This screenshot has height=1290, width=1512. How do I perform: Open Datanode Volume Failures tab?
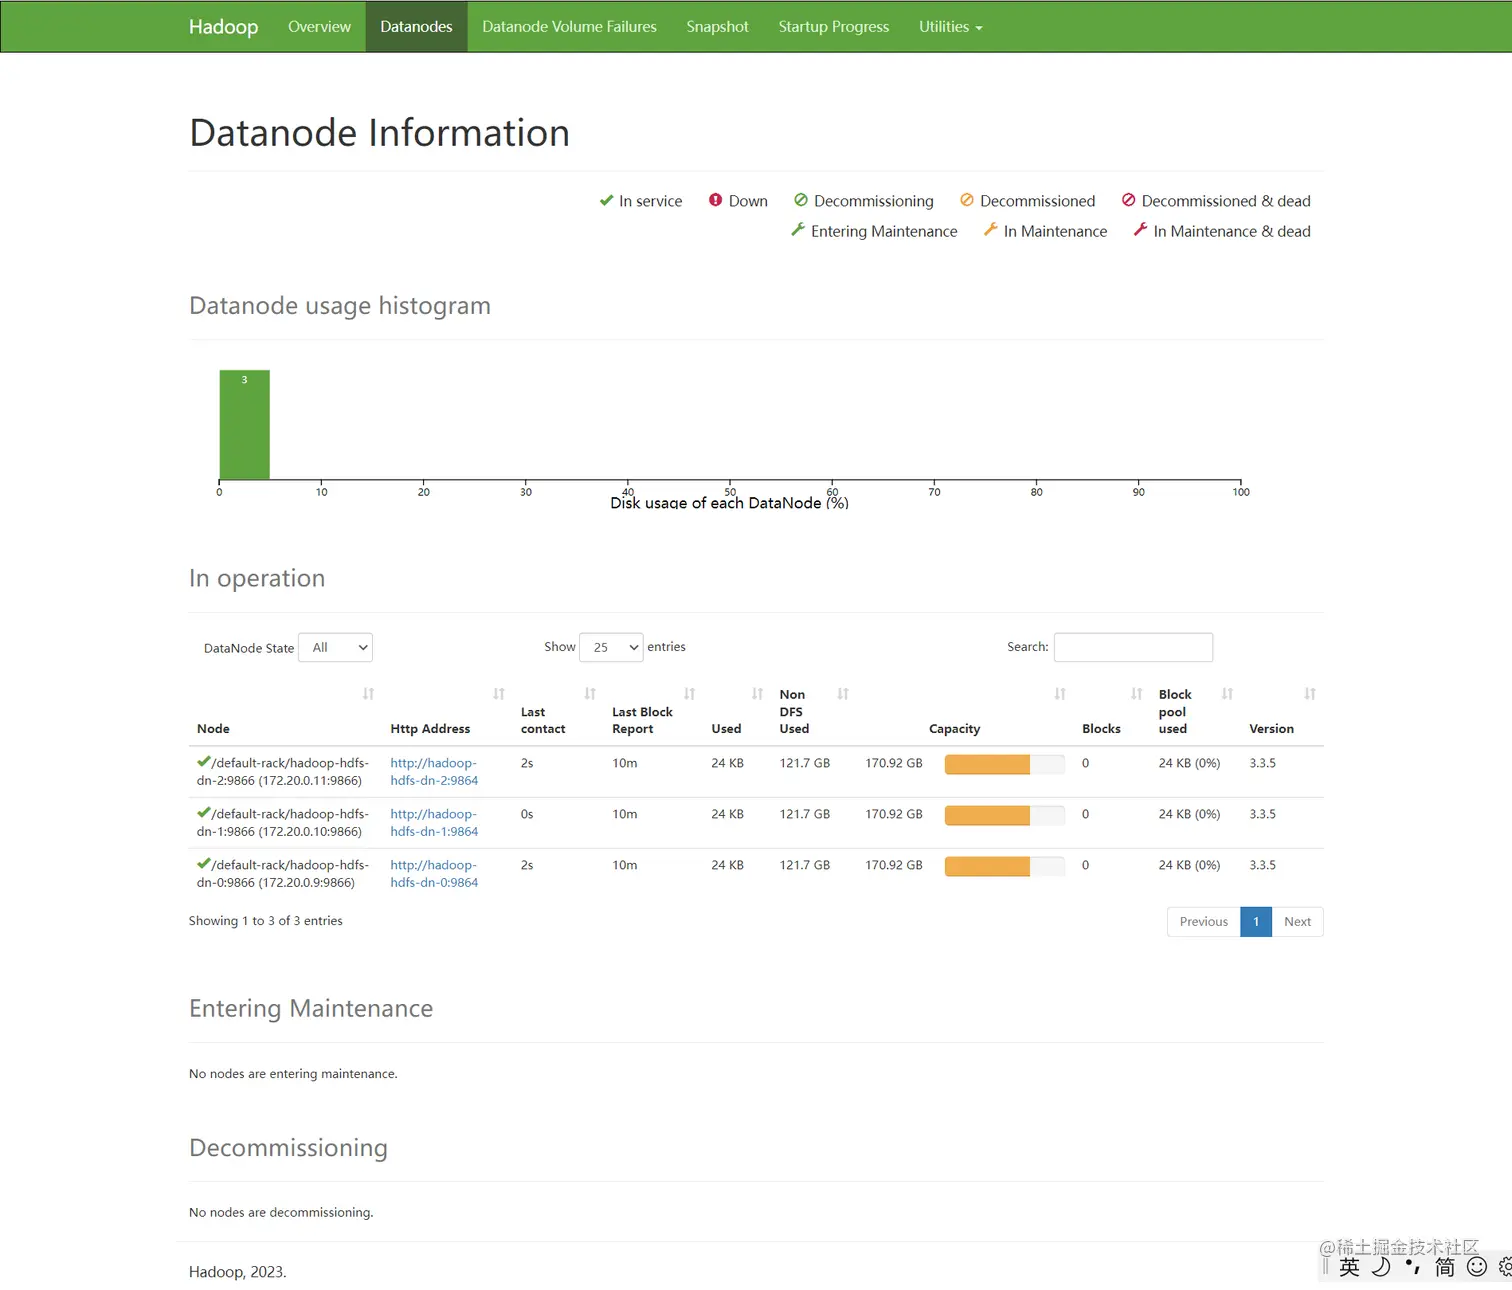pos(569,27)
